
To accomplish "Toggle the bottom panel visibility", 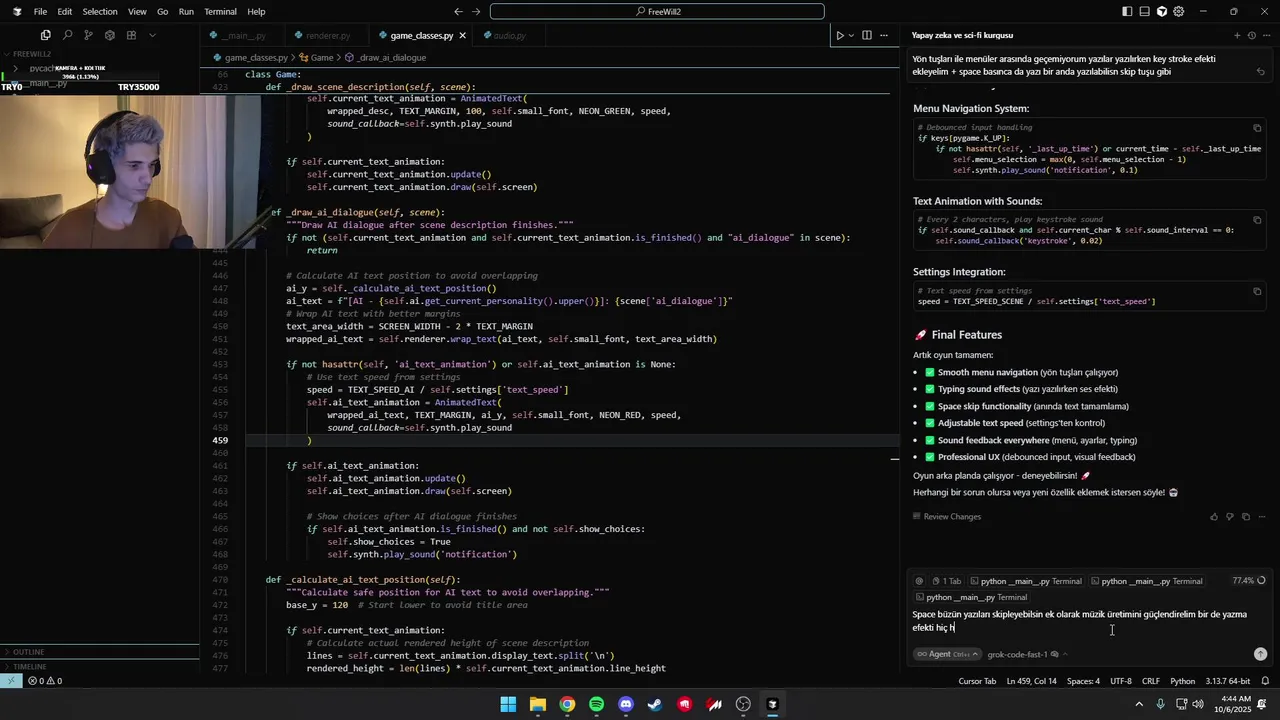I will (1144, 12).
